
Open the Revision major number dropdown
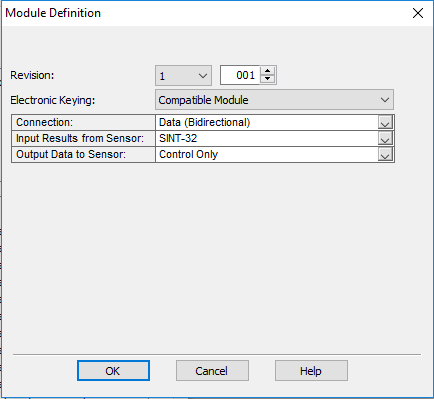point(183,76)
